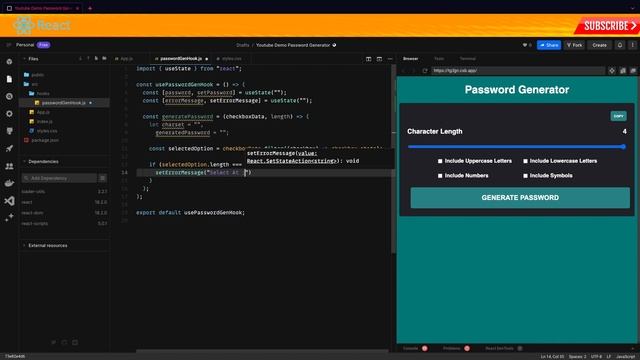Select the Browser preview tab
640x360 pixels.
click(x=411, y=59)
